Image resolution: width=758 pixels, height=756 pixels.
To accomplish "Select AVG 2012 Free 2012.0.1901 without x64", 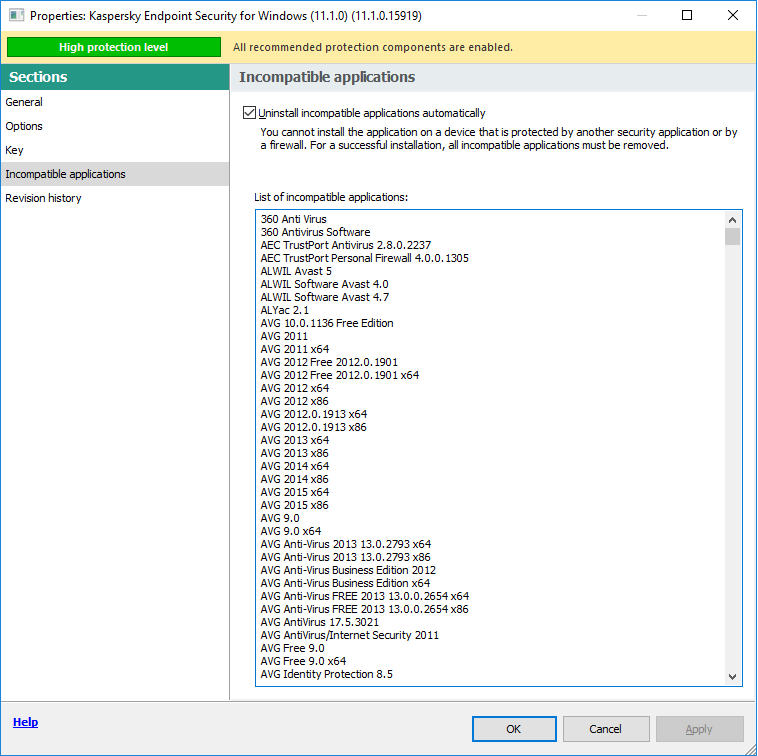I will (329, 362).
